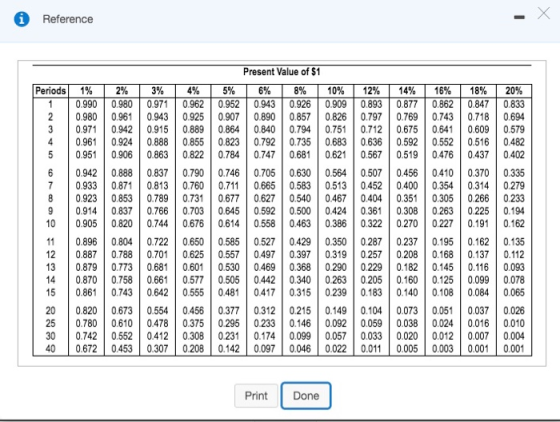Click value 0.146 in period 25 row
The height and width of the screenshot is (422, 560).
coord(300,323)
